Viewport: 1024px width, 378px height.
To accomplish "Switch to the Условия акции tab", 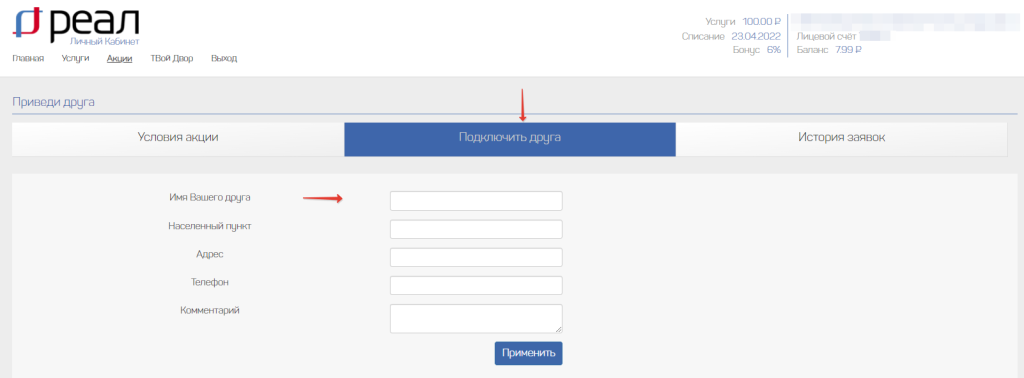I will [x=178, y=139].
